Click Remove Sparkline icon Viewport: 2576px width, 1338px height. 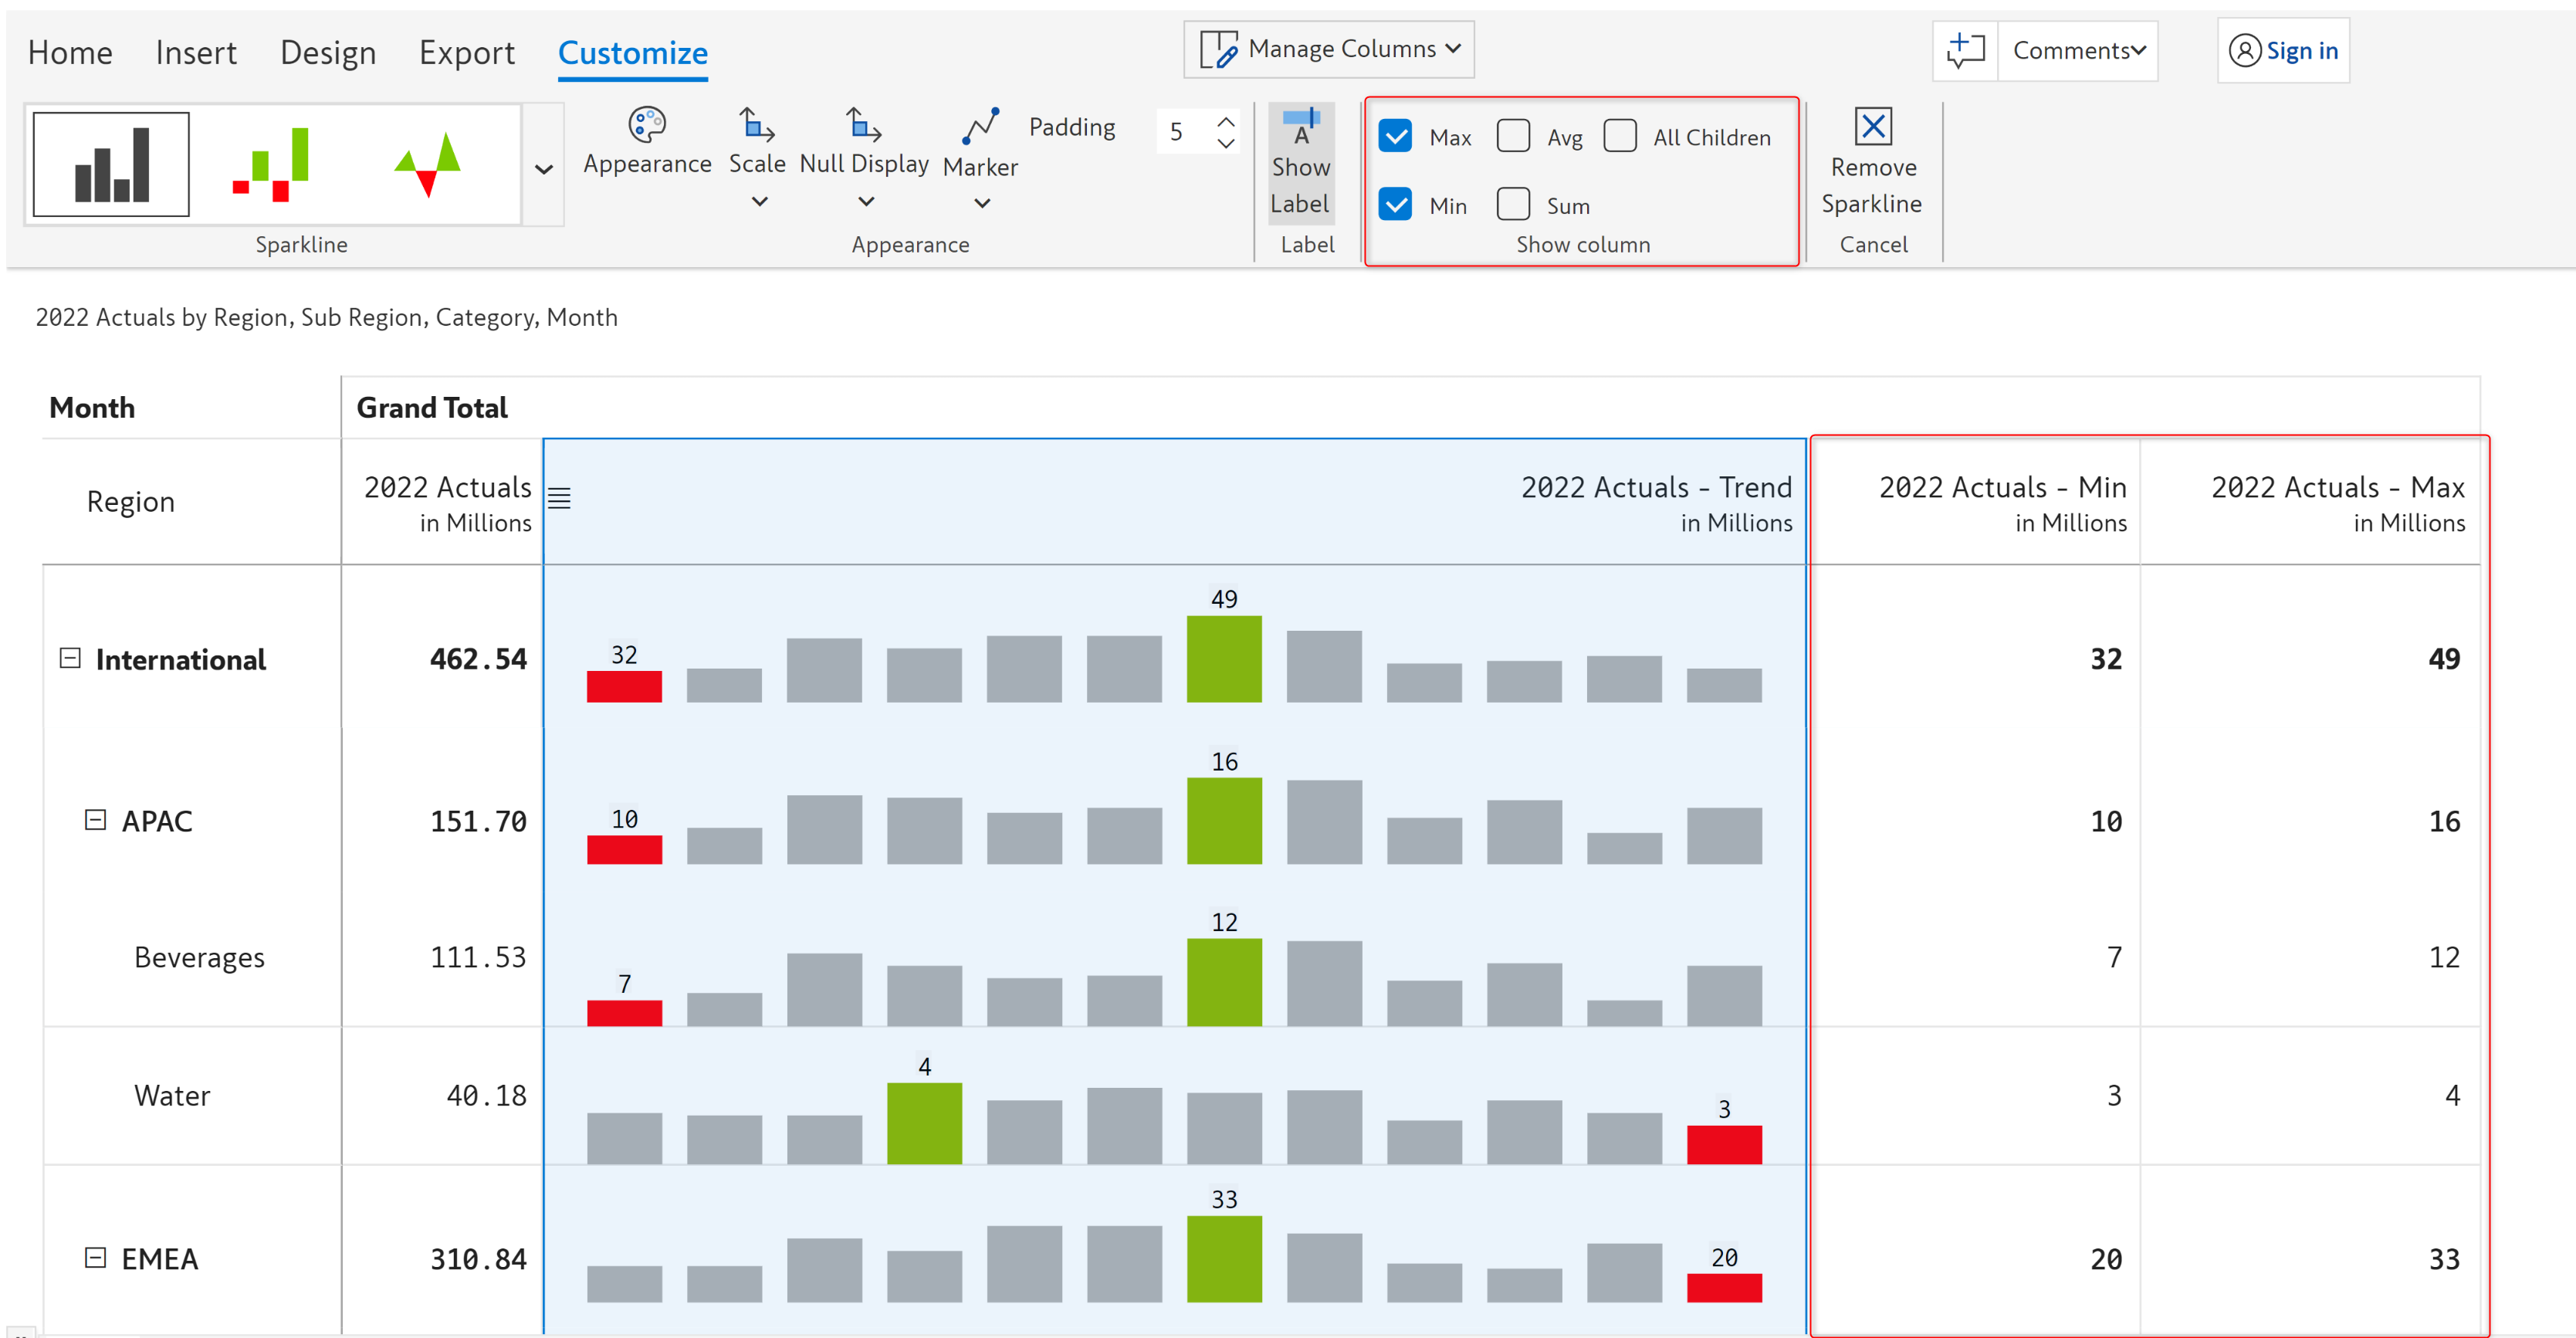click(x=1872, y=127)
